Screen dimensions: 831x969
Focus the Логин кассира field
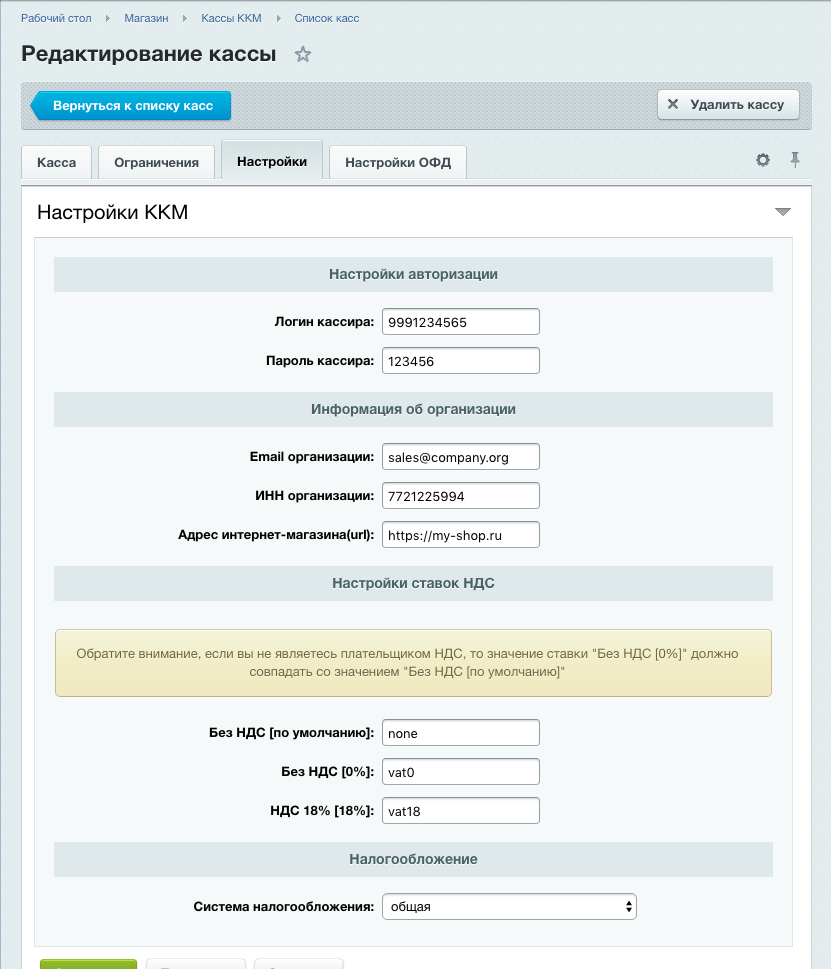(x=460, y=322)
